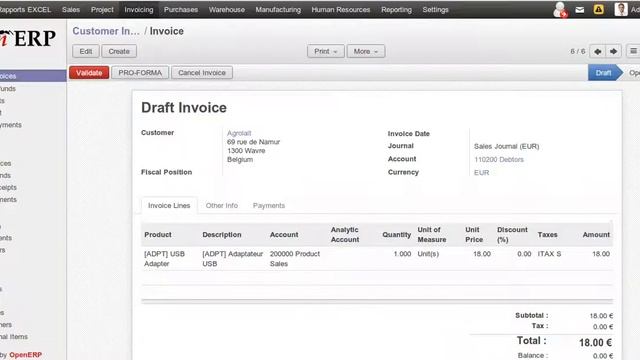The width and height of the screenshot is (640, 360).
Task: Click the '[ADPT] USB Adapter' product cell
Action: point(164,259)
